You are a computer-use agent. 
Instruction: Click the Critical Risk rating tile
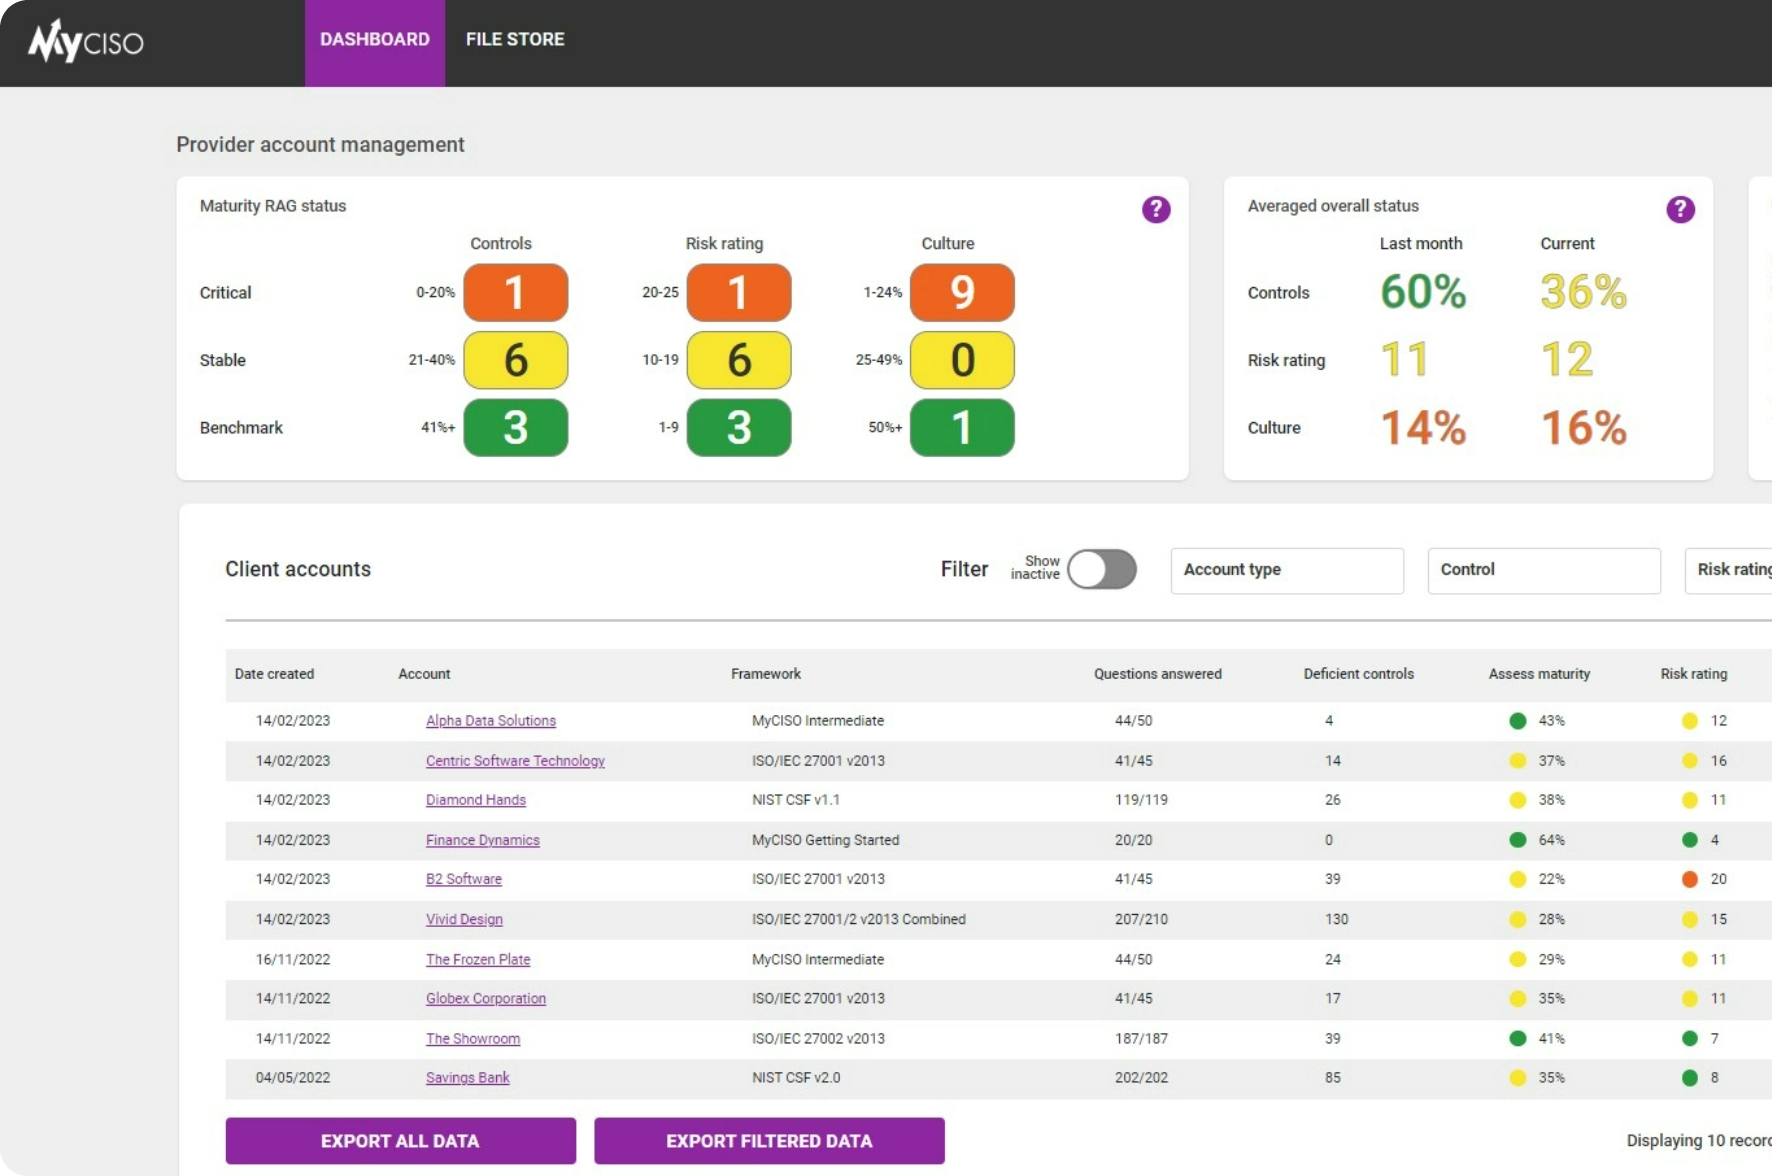(739, 292)
